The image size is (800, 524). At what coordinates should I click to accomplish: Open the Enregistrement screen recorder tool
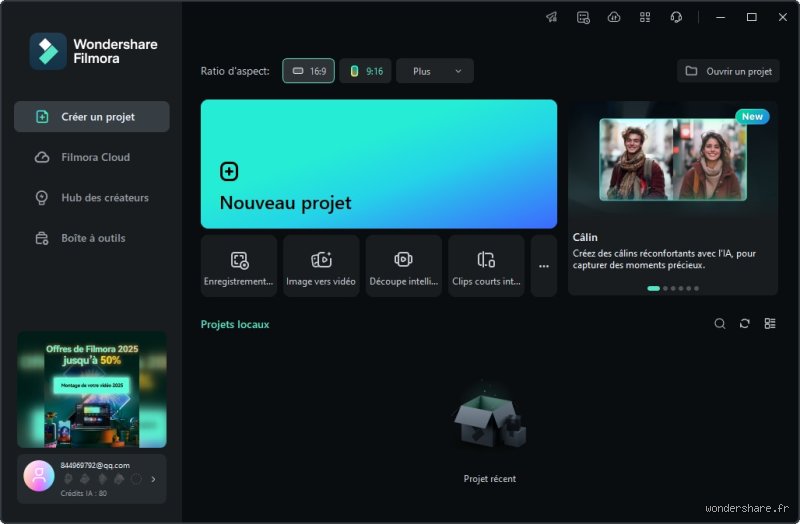click(x=239, y=266)
